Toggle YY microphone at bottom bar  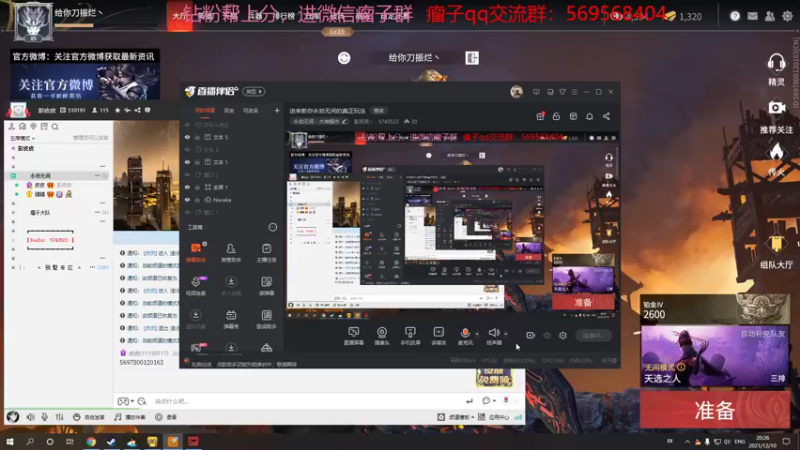(x=44, y=417)
